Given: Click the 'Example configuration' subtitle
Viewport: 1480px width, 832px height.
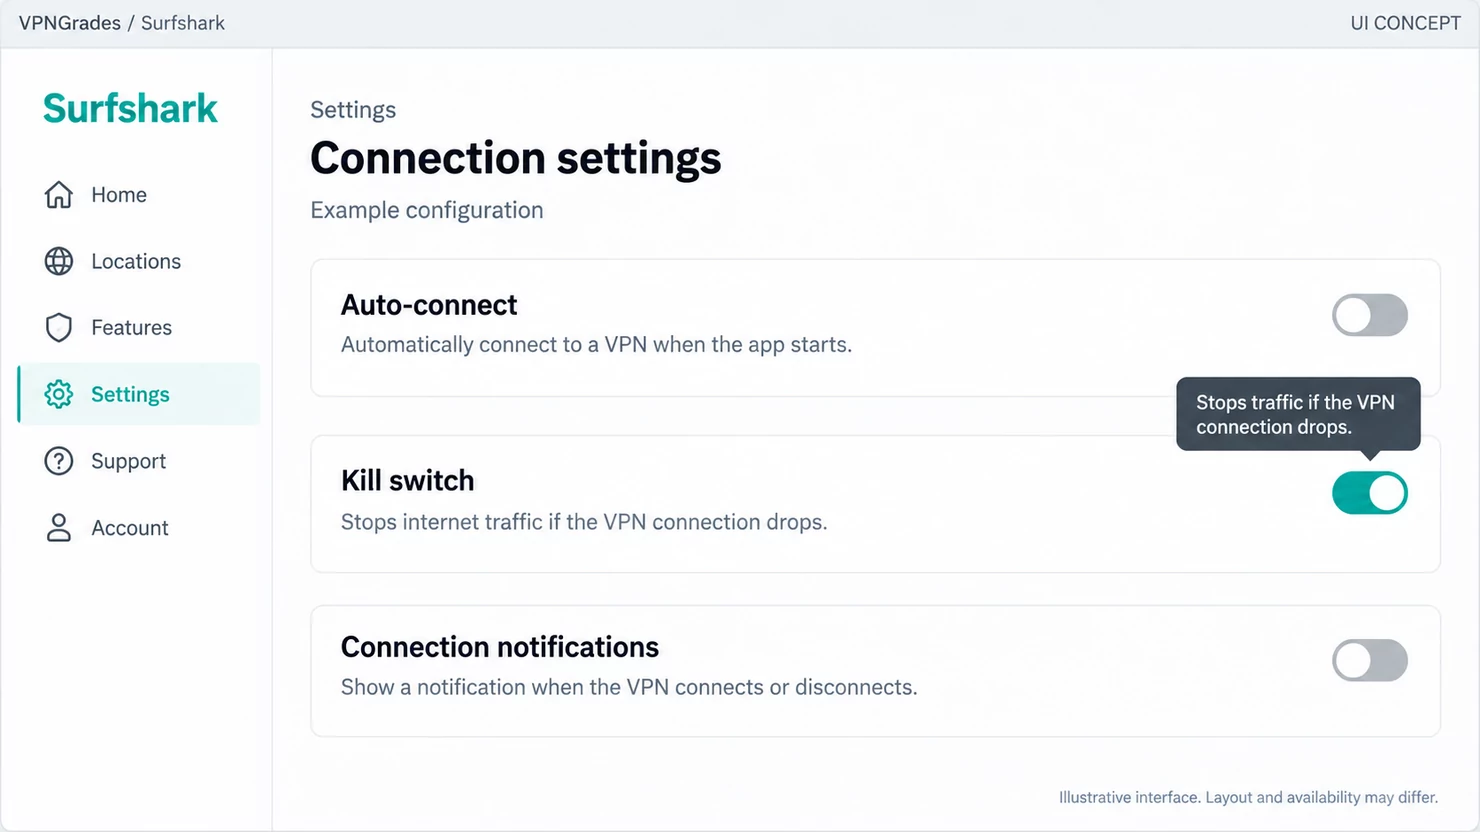Looking at the screenshot, I should click(427, 210).
